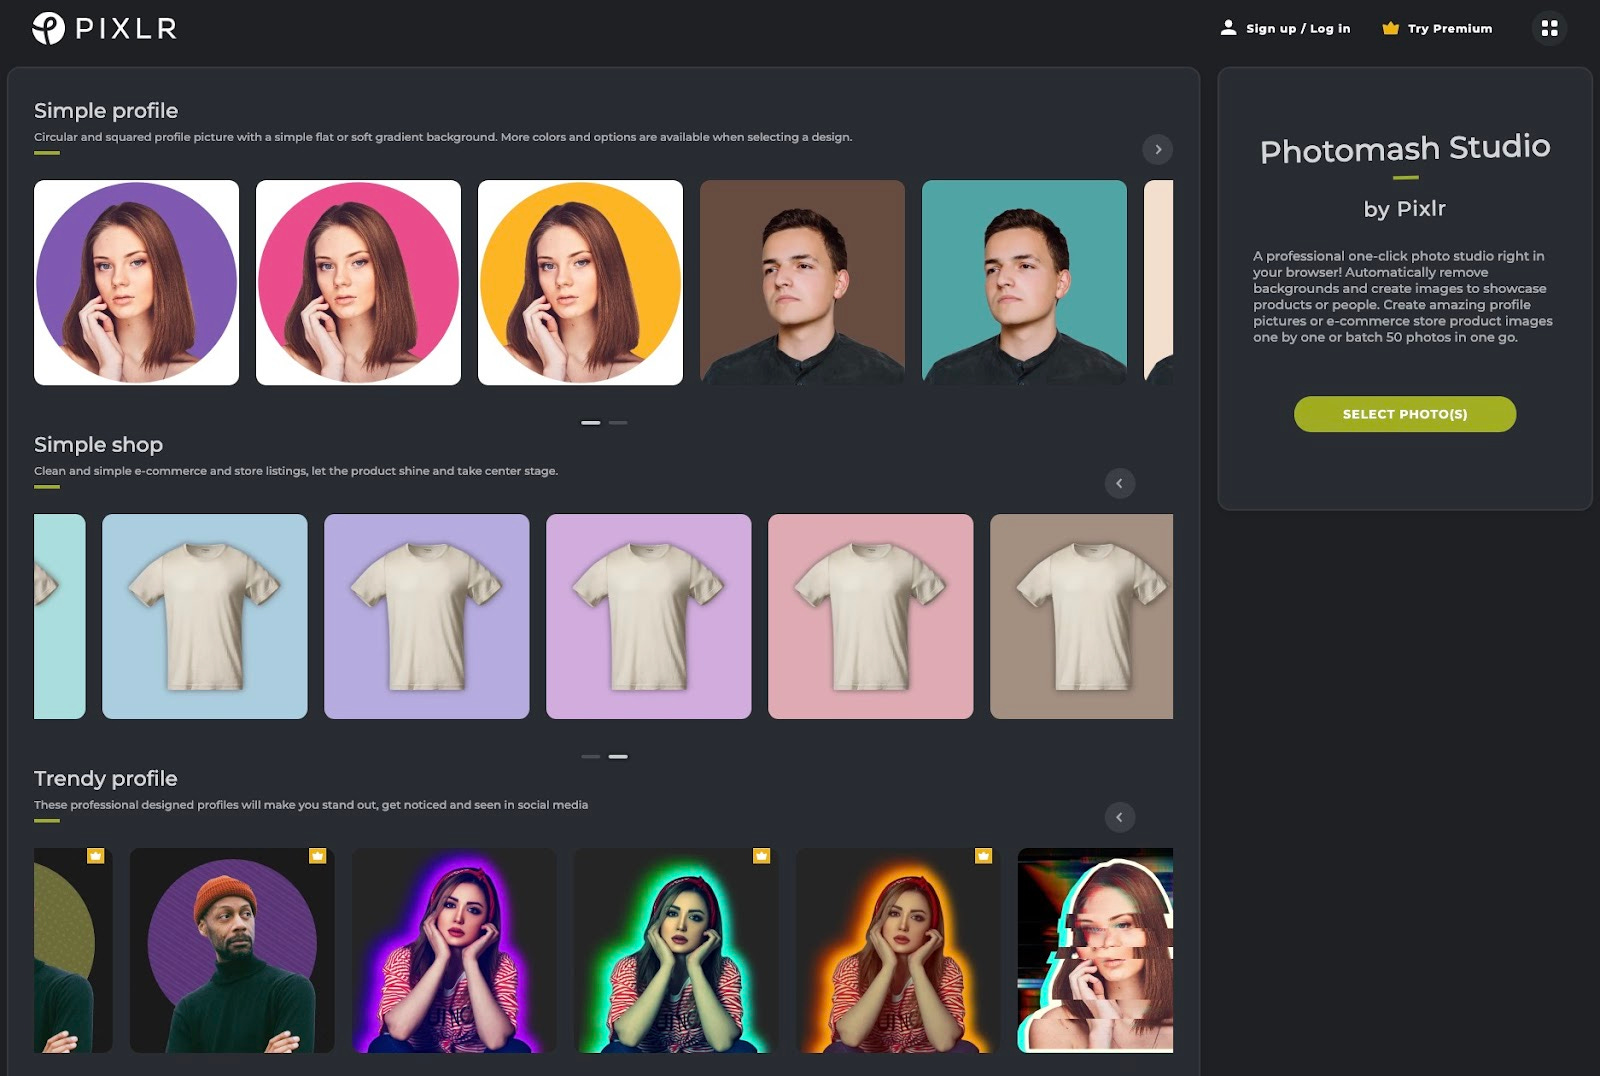Click the SELECT PHOTO(S) button
The image size is (1600, 1076).
click(1405, 414)
